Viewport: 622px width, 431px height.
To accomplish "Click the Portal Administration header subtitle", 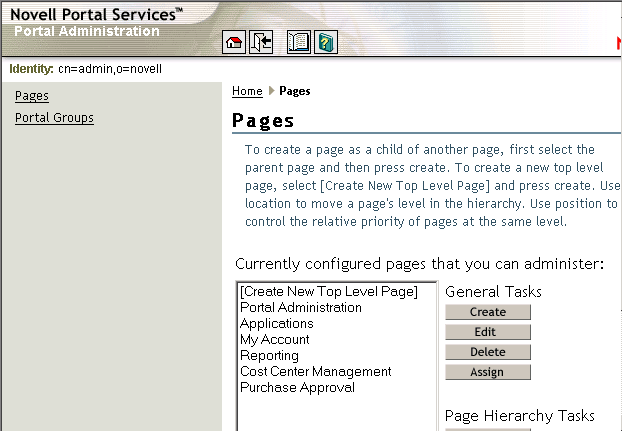I will tap(87, 31).
